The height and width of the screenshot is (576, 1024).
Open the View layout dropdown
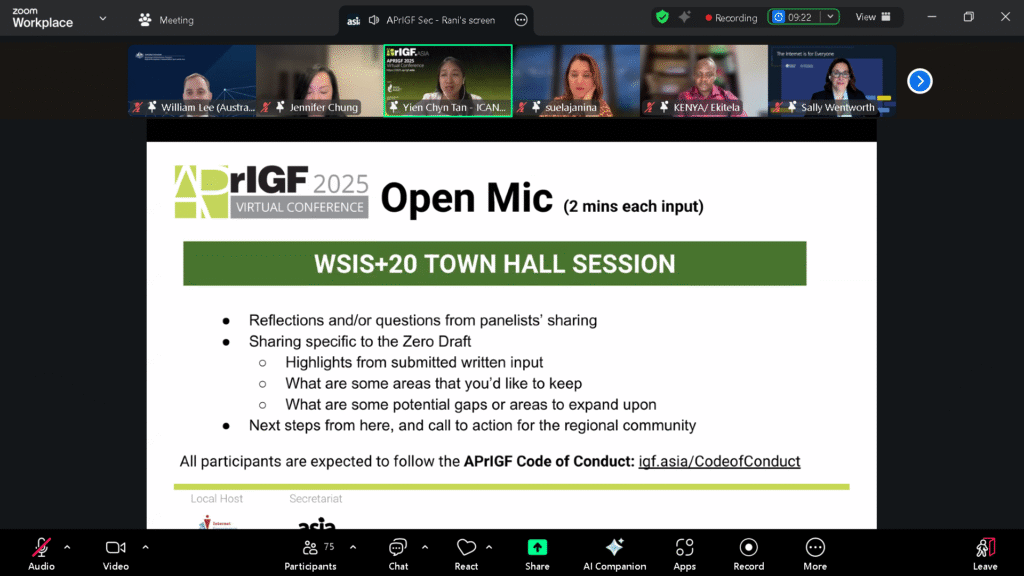[872, 17]
